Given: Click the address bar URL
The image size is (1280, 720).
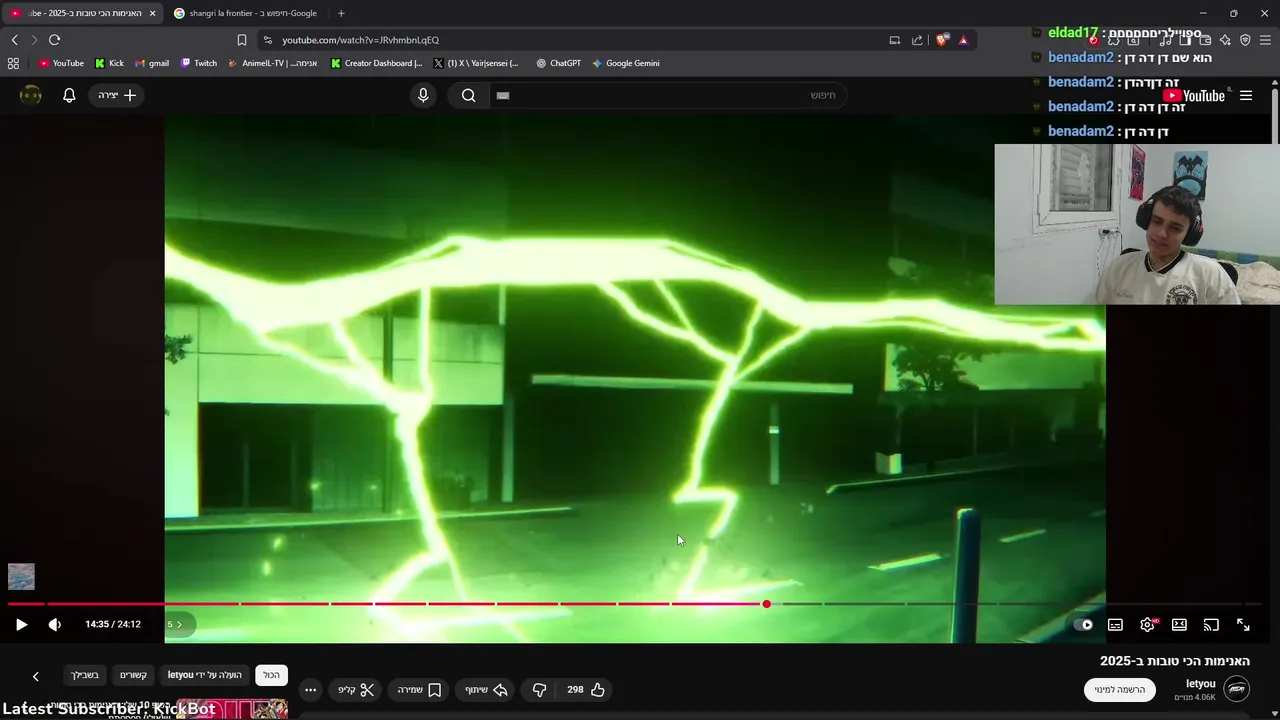Looking at the screenshot, I should 360,40.
